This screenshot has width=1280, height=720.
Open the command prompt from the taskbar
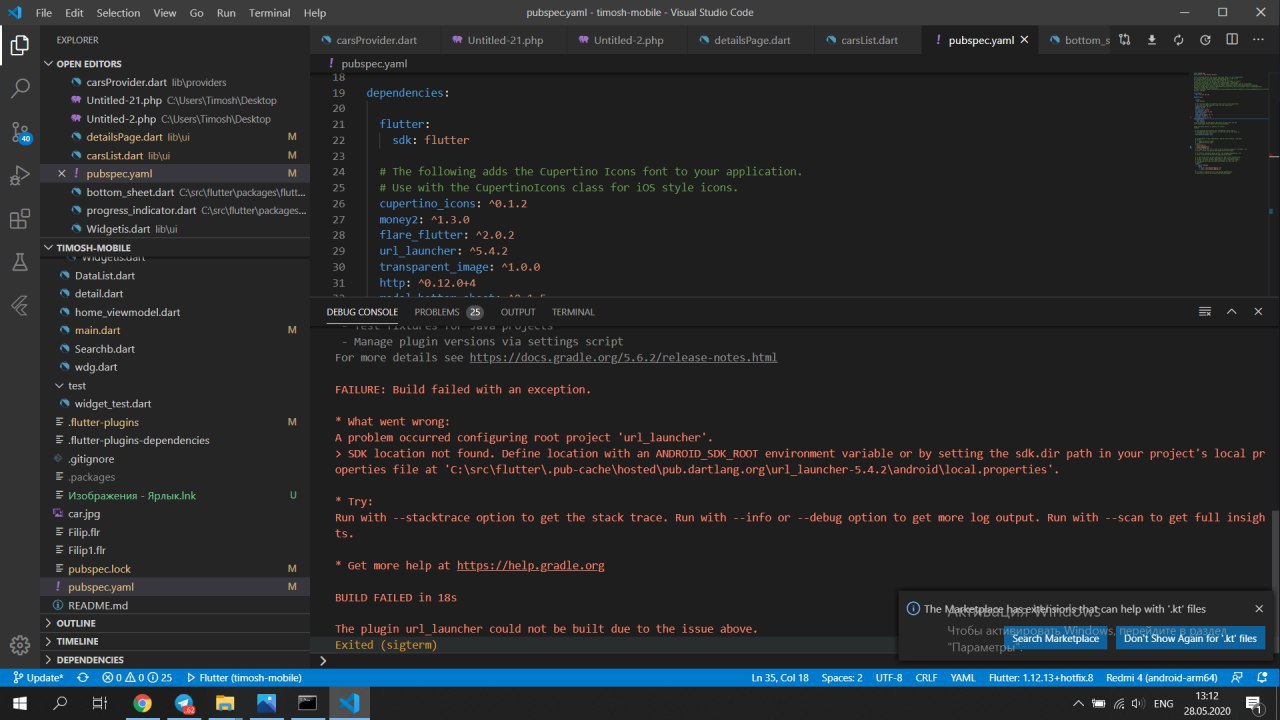[x=307, y=703]
